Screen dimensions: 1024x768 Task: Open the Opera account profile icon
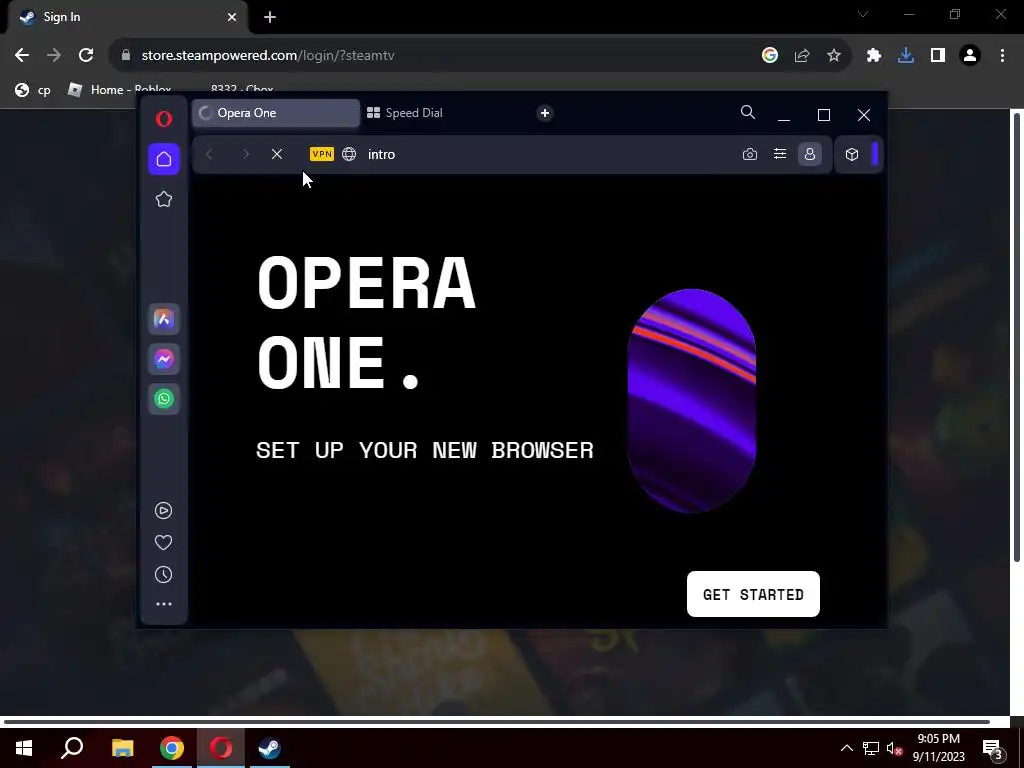pyautogui.click(x=810, y=154)
